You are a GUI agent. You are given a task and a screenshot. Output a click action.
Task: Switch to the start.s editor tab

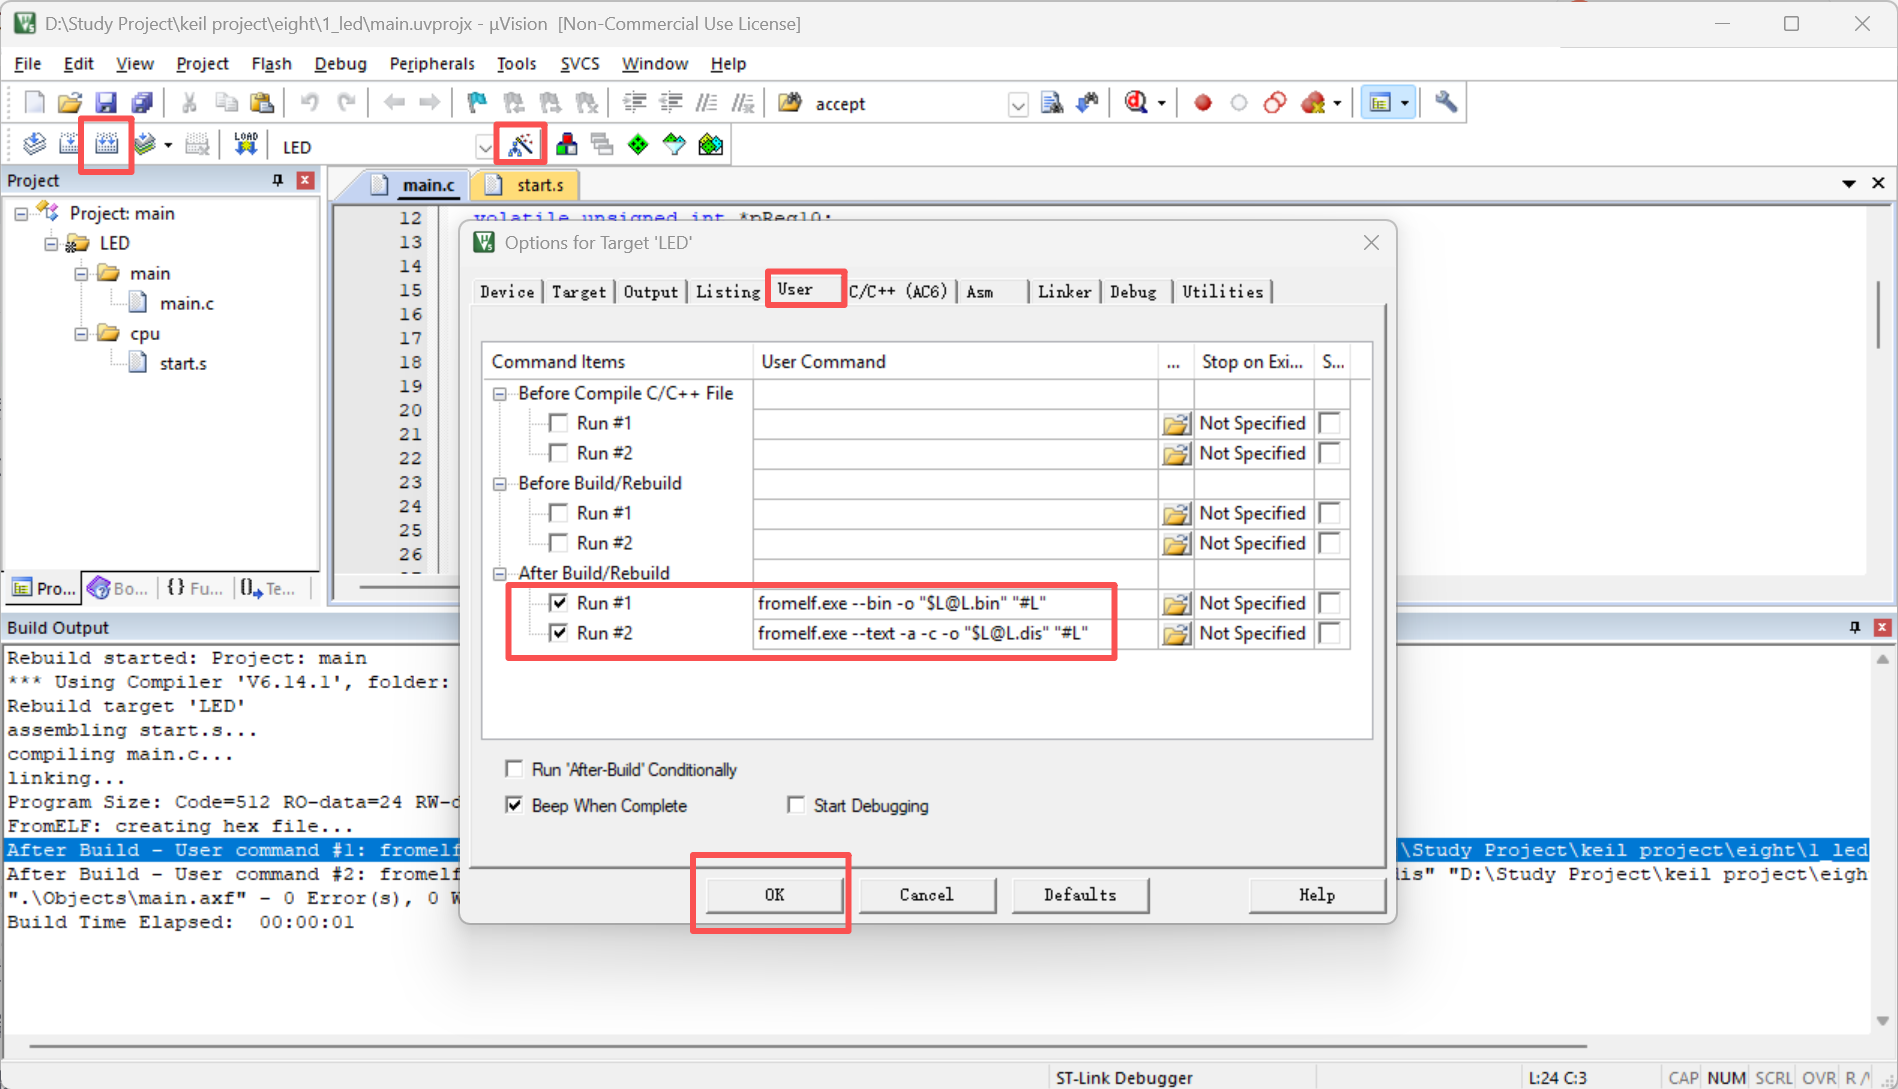pos(527,185)
